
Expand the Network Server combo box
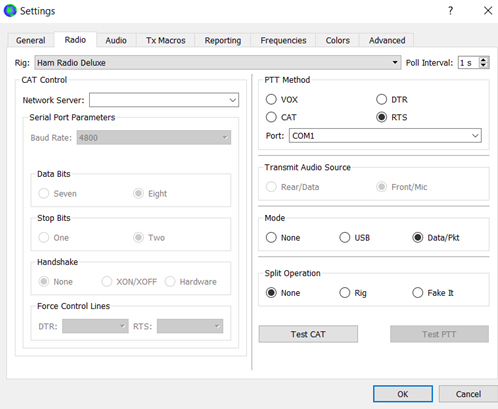(x=233, y=100)
